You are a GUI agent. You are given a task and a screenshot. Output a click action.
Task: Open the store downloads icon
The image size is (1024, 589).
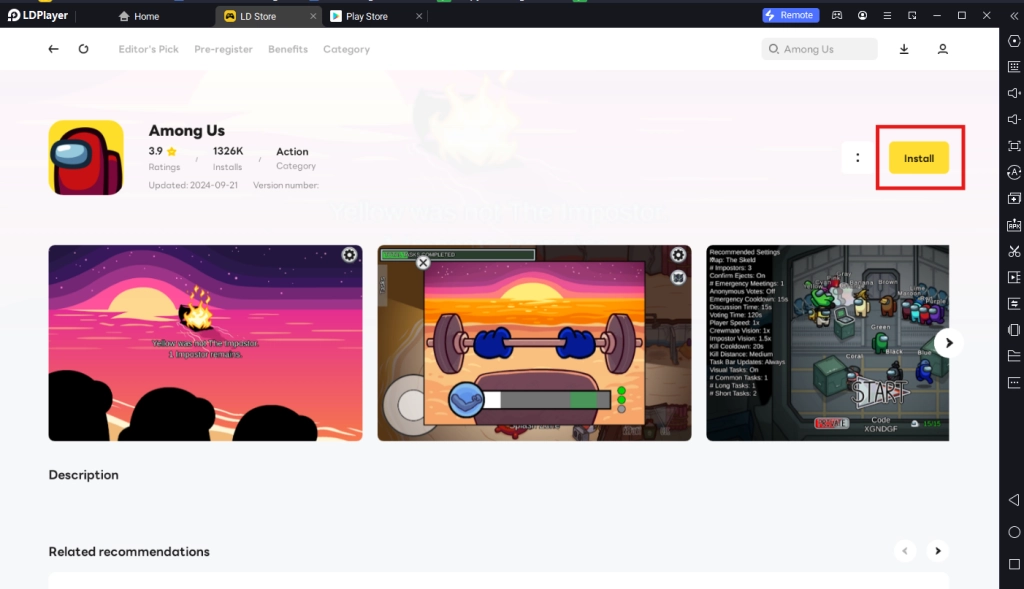(904, 49)
